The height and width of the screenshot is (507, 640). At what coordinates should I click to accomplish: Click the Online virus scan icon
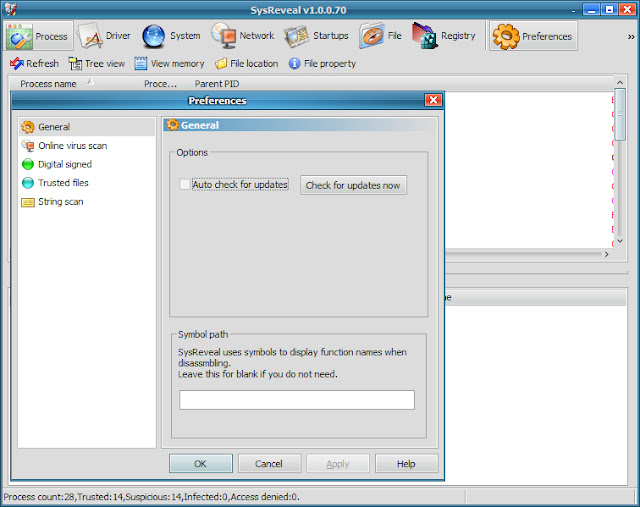point(28,146)
